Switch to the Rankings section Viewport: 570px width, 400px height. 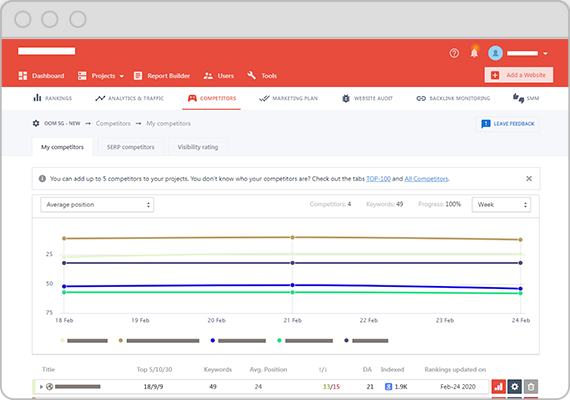(x=53, y=98)
